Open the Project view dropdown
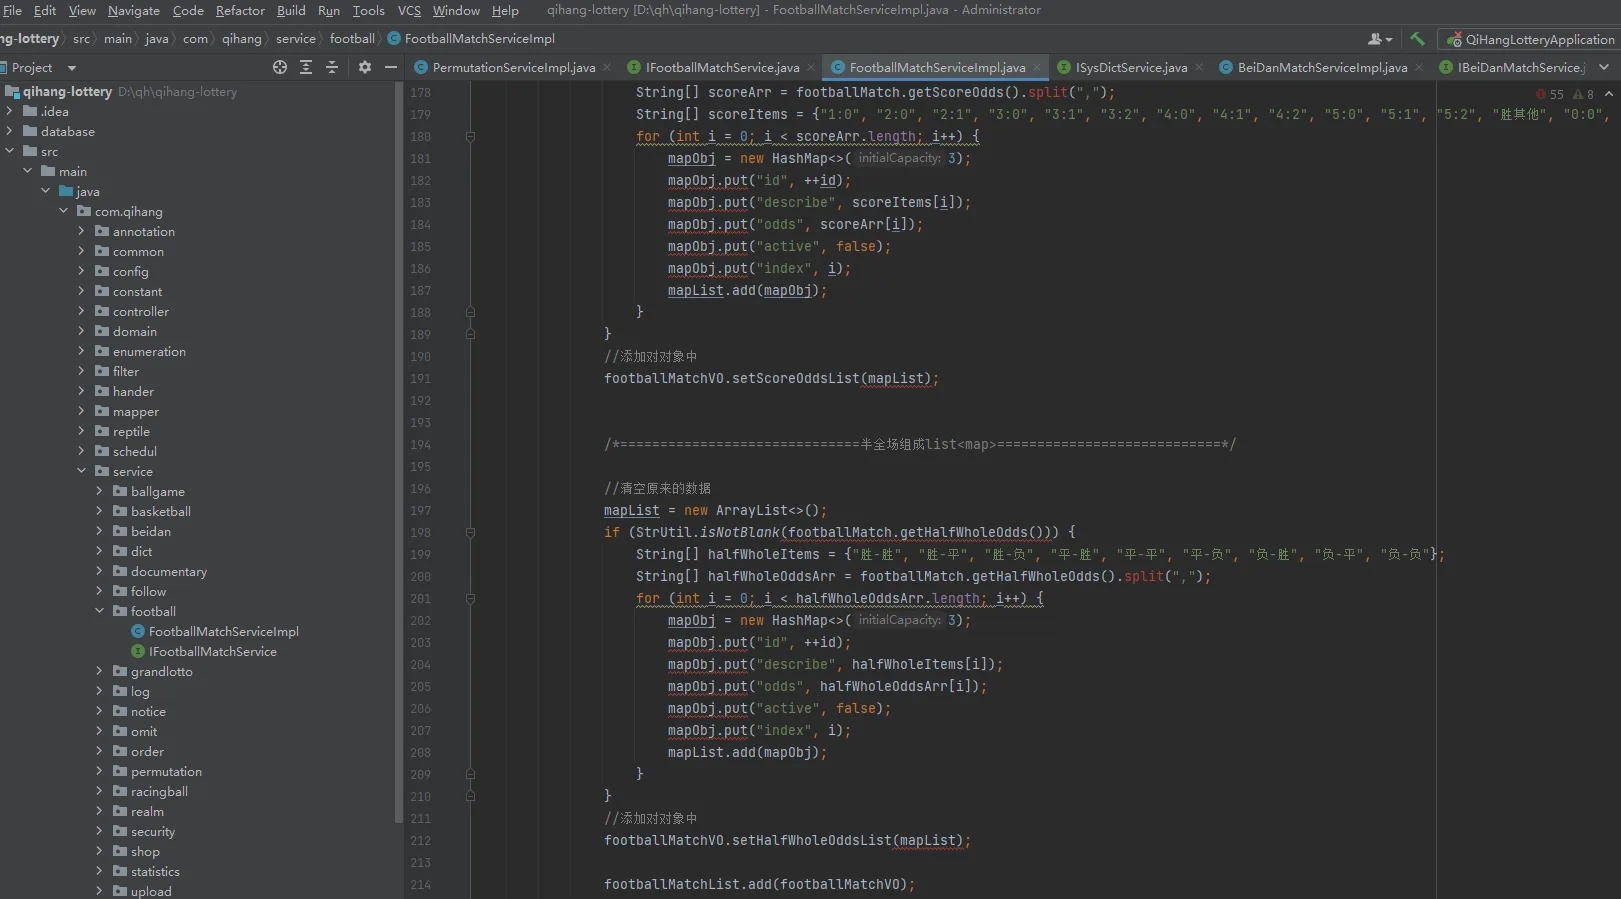Screen dimensions: 1621x899 click(71, 68)
